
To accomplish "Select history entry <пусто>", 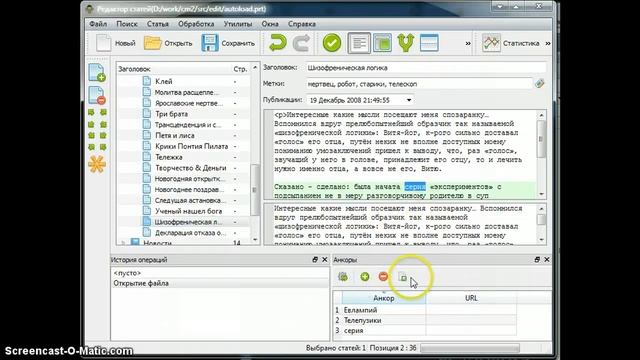I will [220, 273].
